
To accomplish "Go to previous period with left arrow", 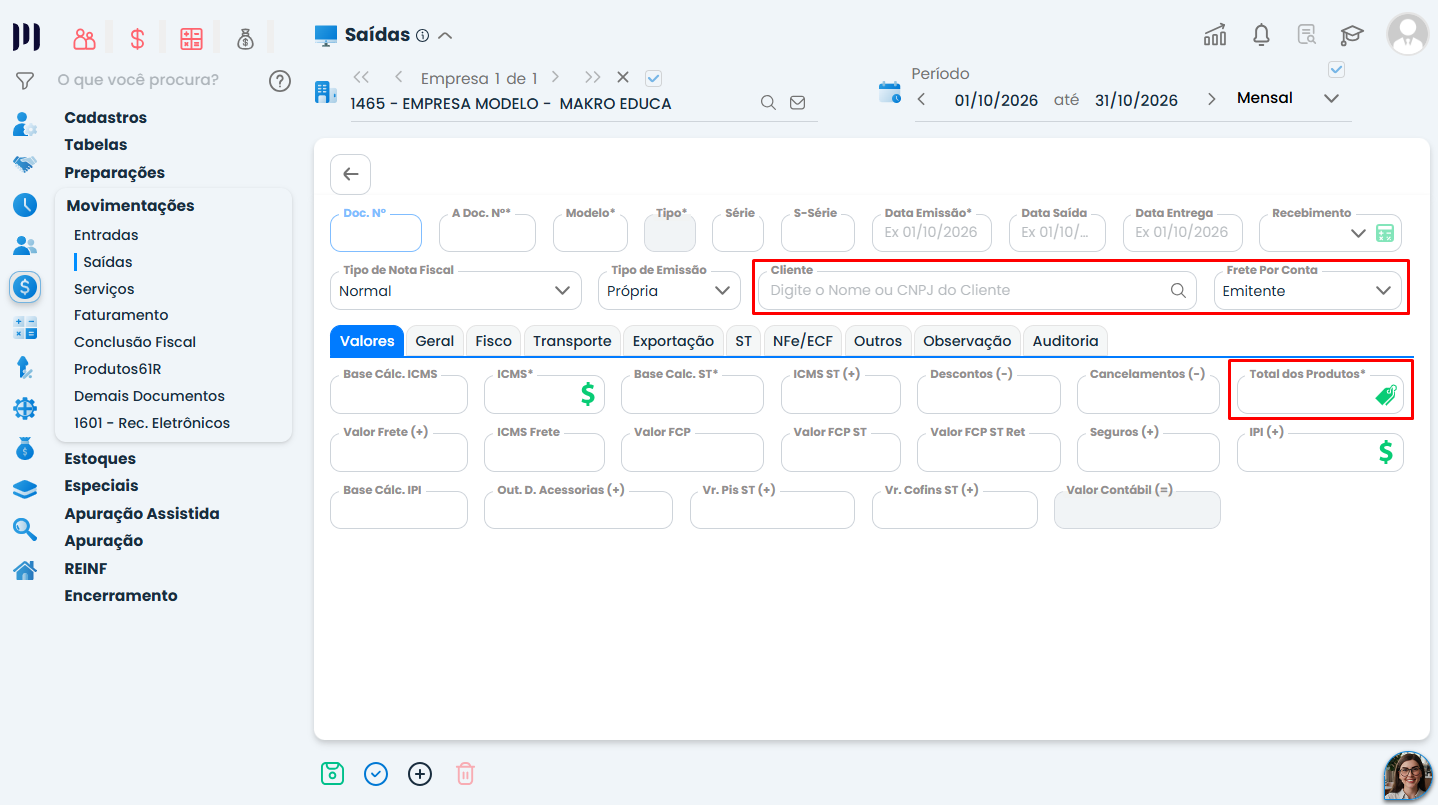I will pyautogui.click(x=921, y=99).
